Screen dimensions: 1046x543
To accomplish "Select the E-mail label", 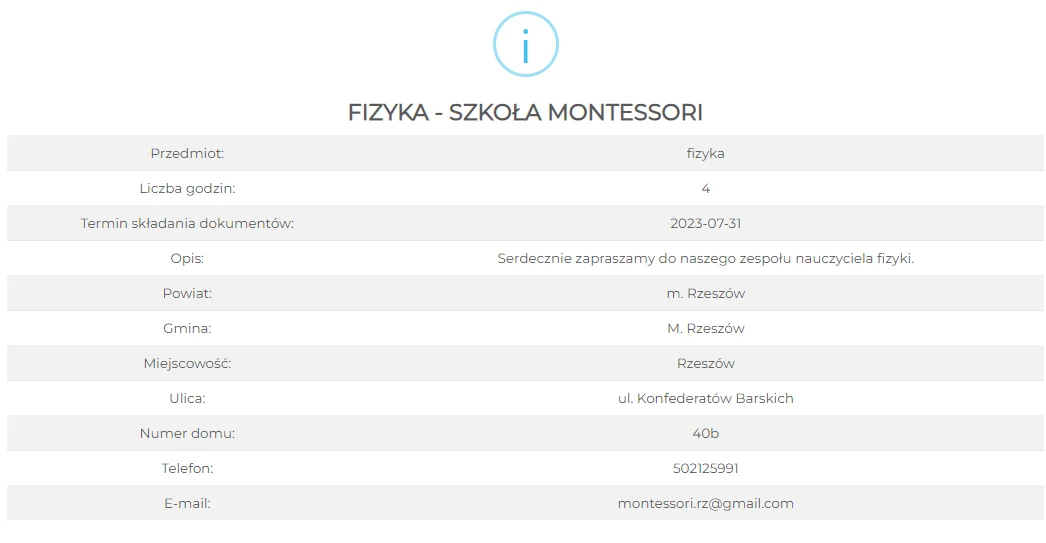I will coord(187,504).
